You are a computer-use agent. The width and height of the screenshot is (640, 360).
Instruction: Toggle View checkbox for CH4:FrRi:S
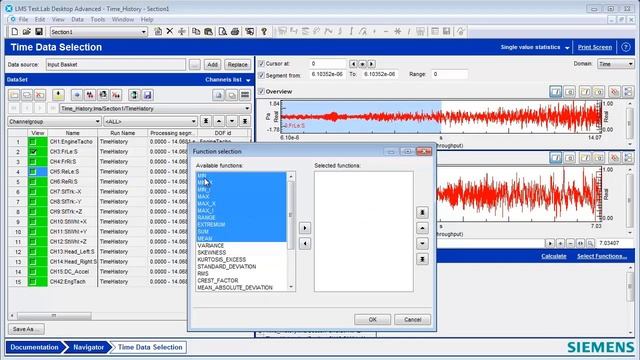click(33, 162)
